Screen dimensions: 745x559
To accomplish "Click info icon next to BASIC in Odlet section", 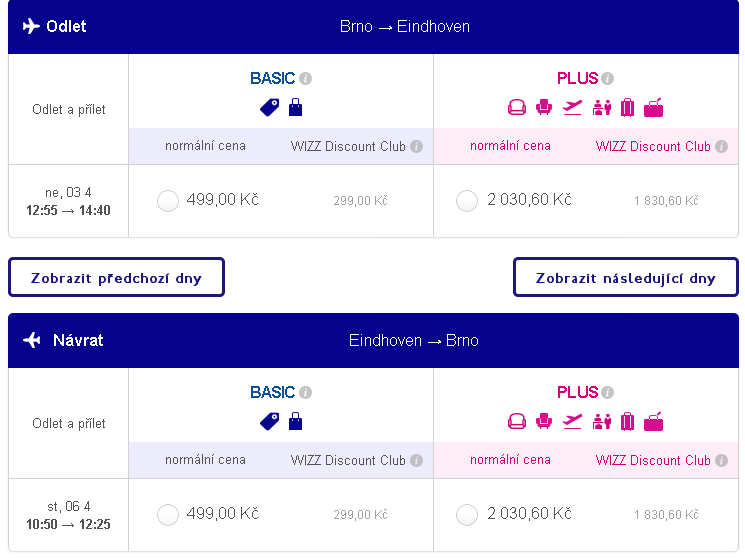I will [306, 78].
